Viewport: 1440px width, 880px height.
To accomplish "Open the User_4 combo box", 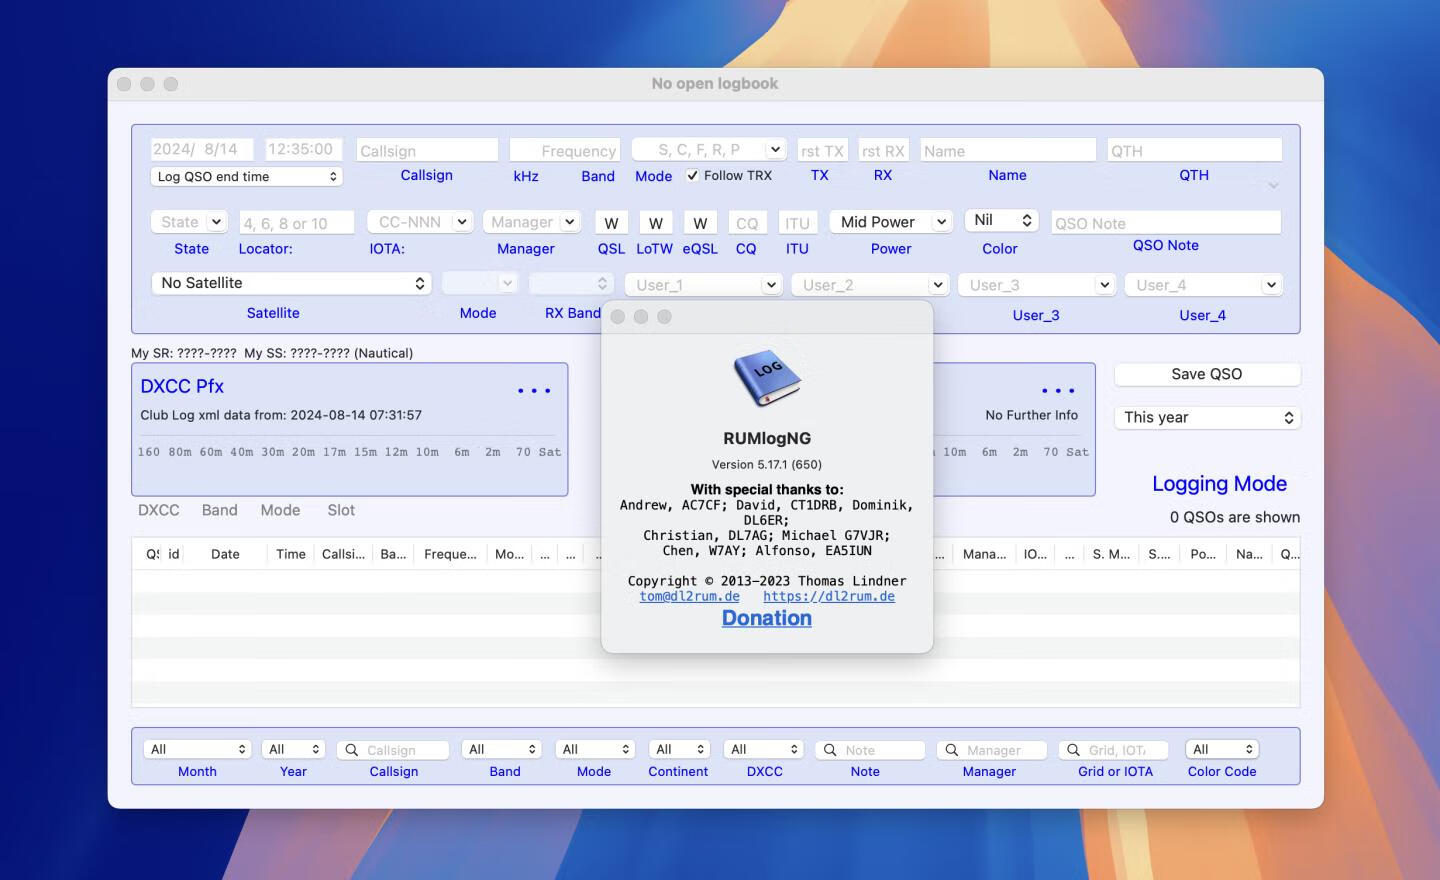I will point(1271,285).
